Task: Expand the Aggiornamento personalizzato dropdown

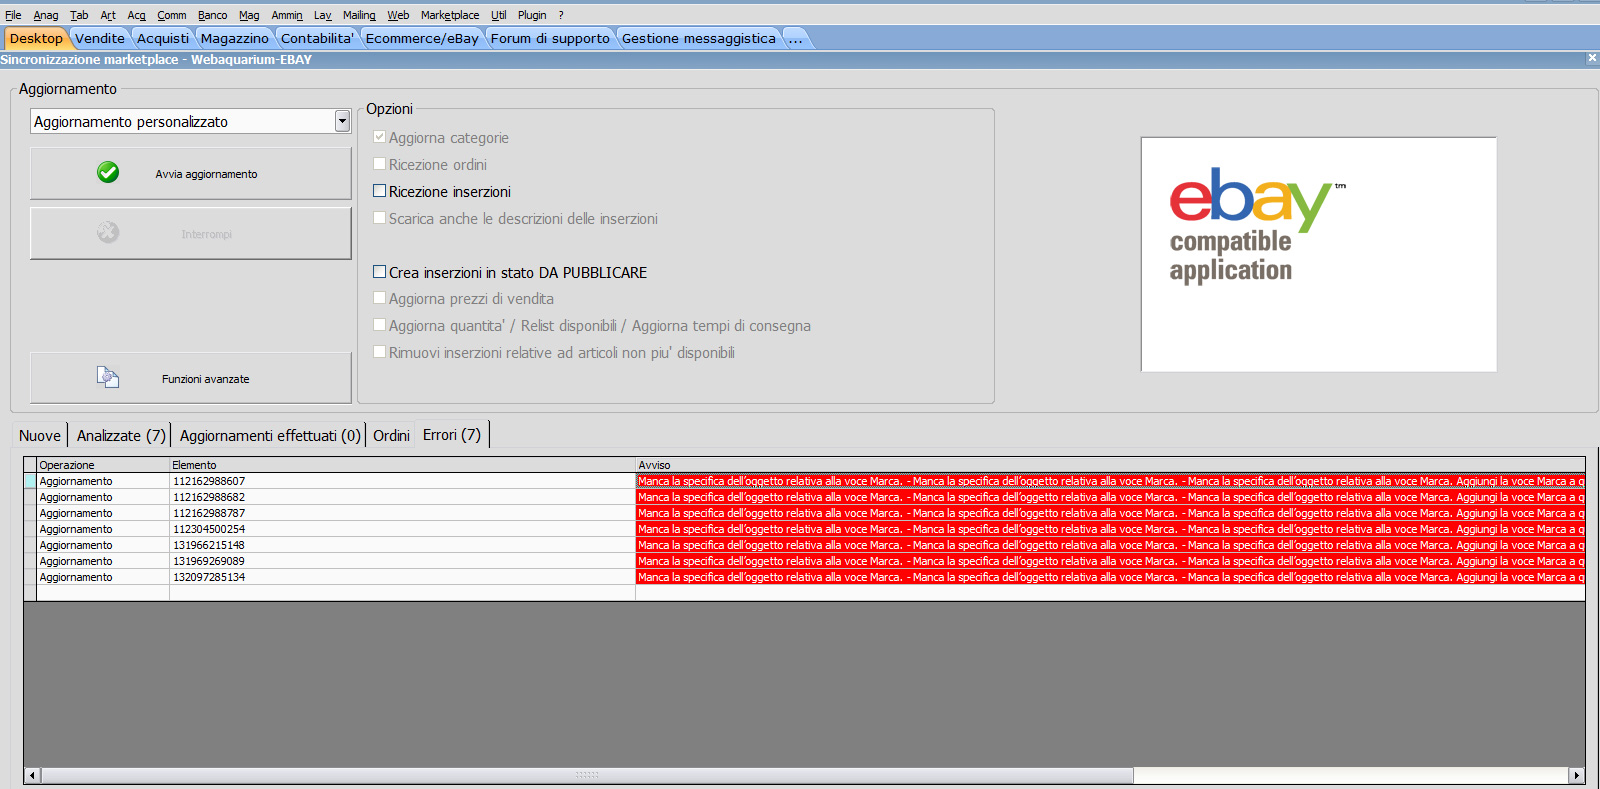Action: [342, 121]
